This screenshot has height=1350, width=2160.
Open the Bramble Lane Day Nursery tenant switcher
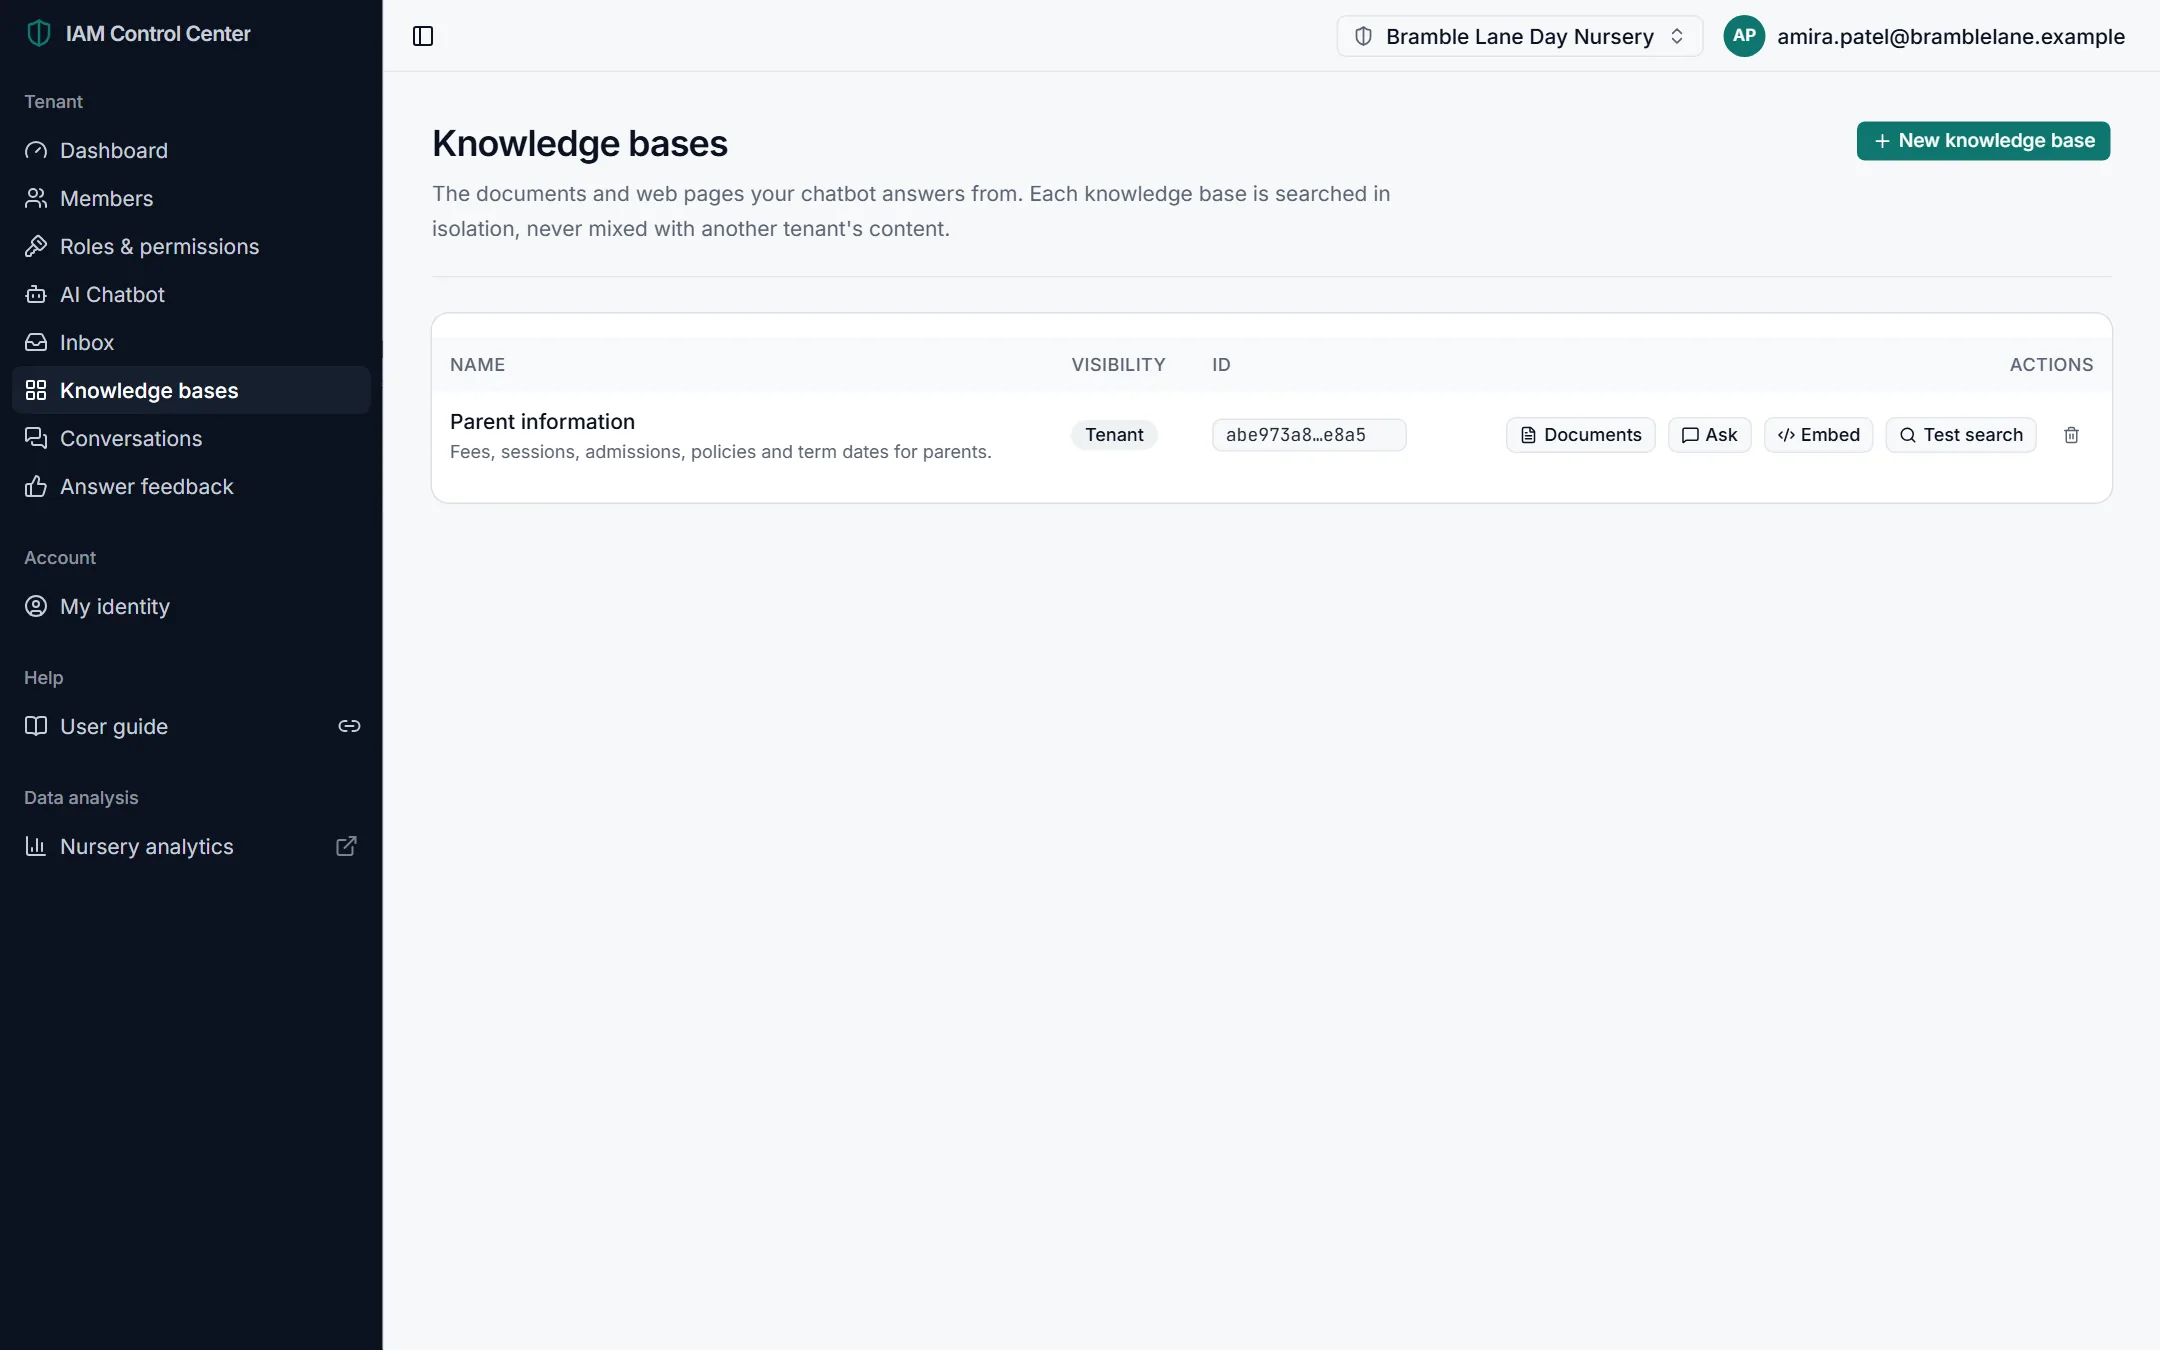(1519, 36)
